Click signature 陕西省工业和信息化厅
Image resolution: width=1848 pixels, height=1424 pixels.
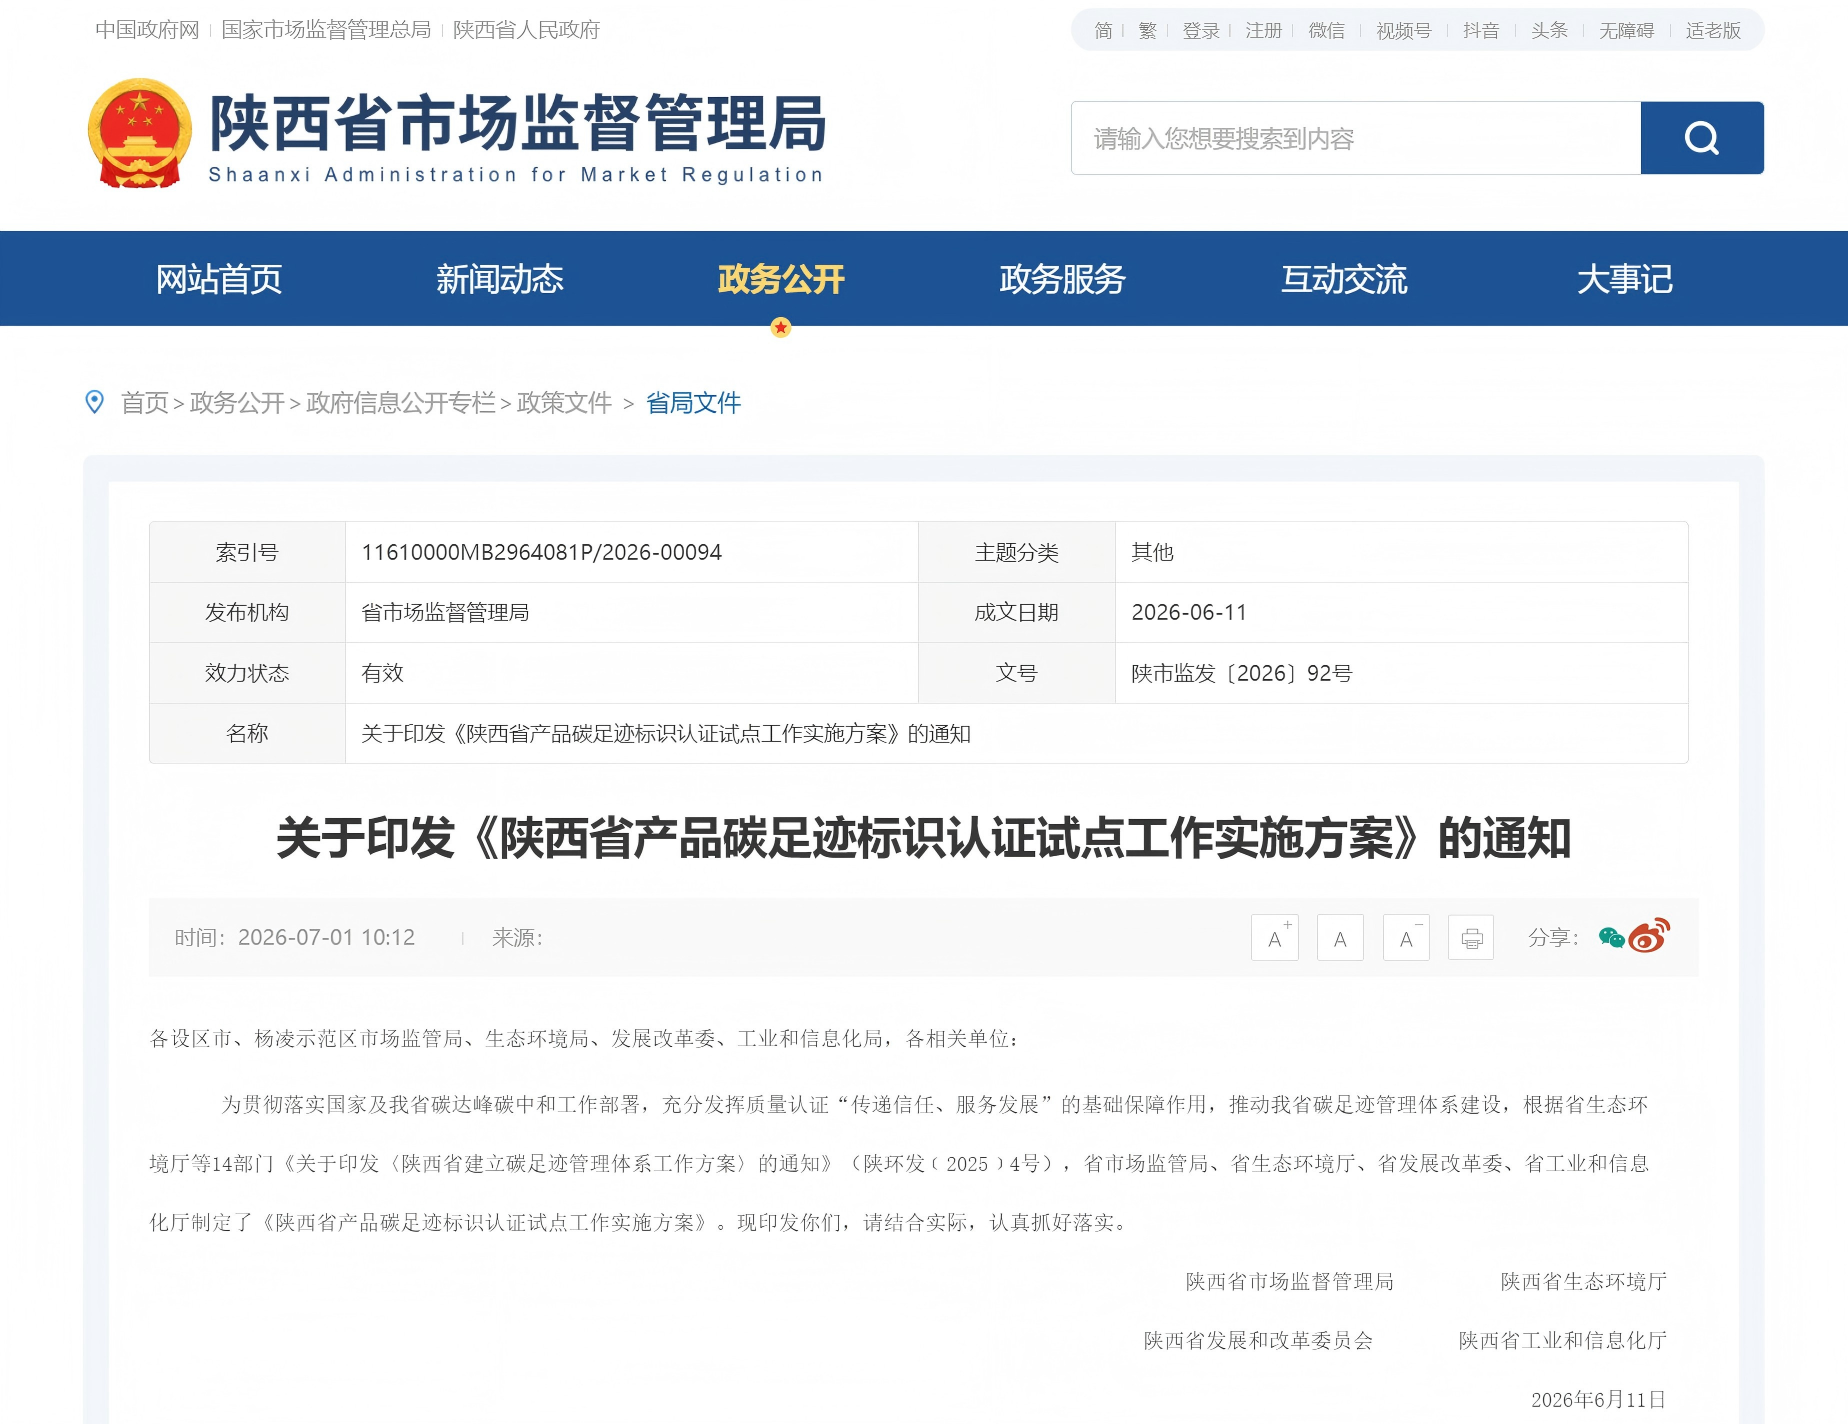pos(1562,1340)
